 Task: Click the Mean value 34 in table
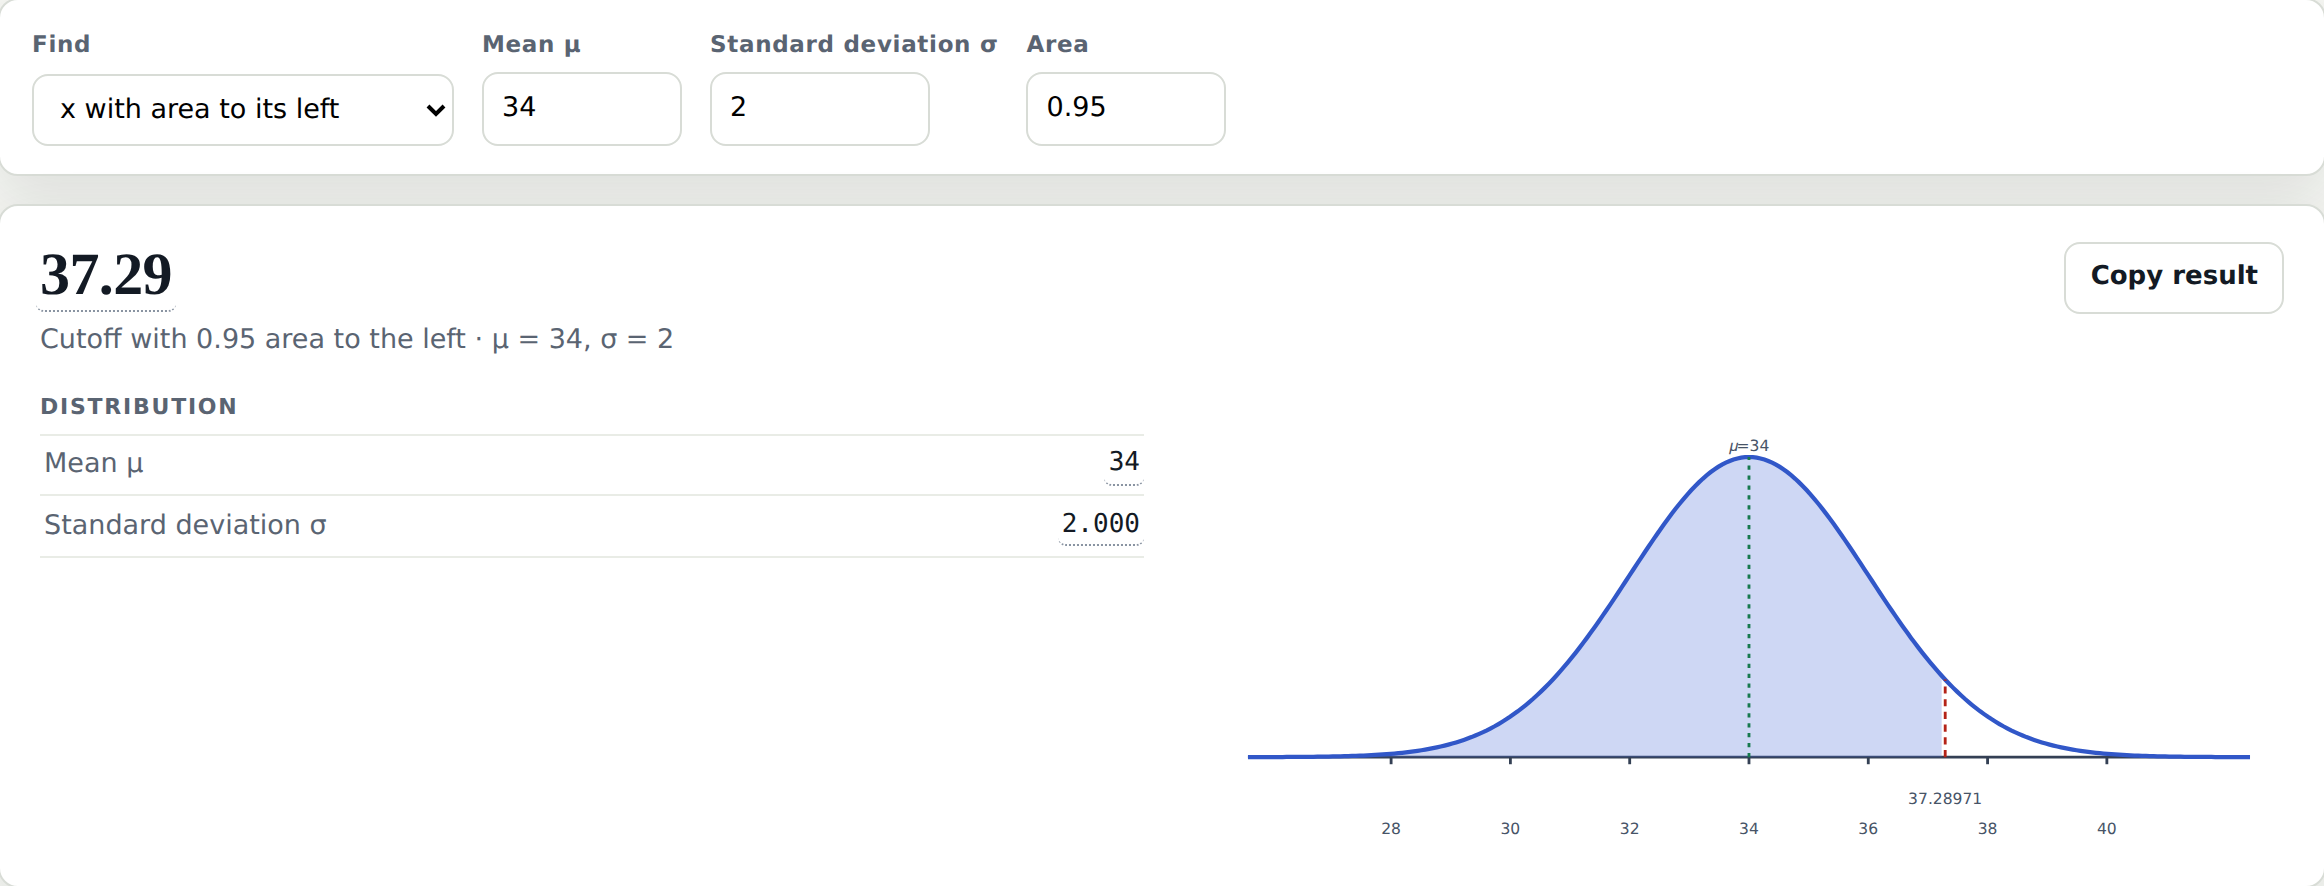pyautogui.click(x=1124, y=462)
